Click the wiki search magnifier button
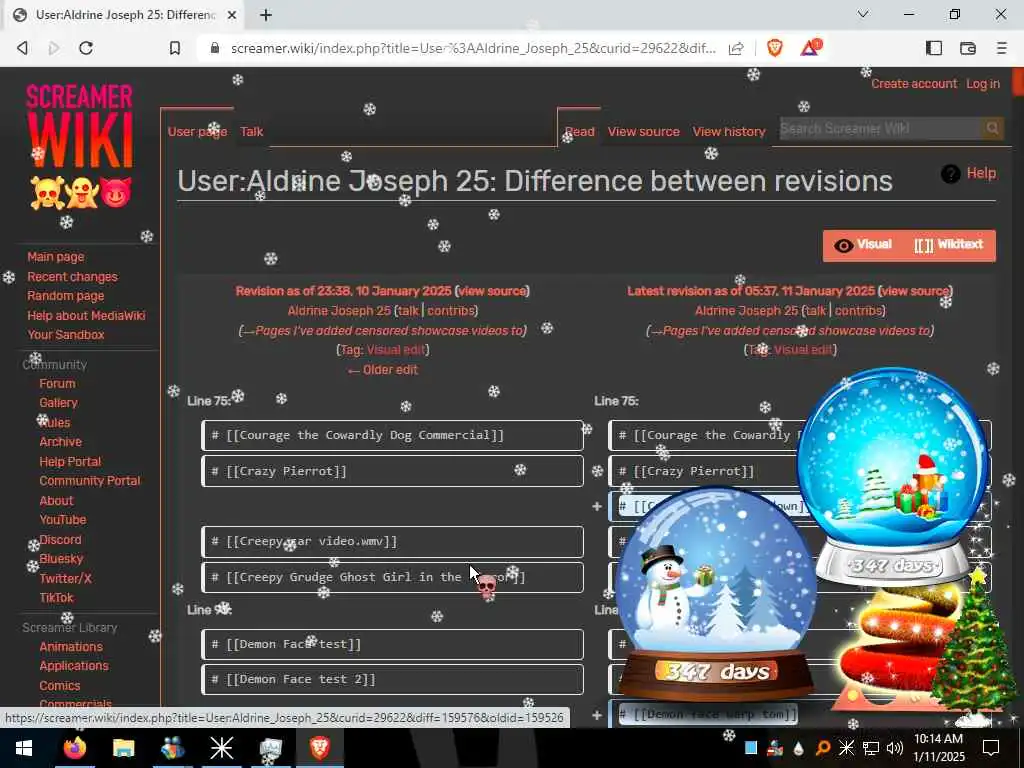The height and width of the screenshot is (768, 1024). pyautogui.click(x=992, y=129)
